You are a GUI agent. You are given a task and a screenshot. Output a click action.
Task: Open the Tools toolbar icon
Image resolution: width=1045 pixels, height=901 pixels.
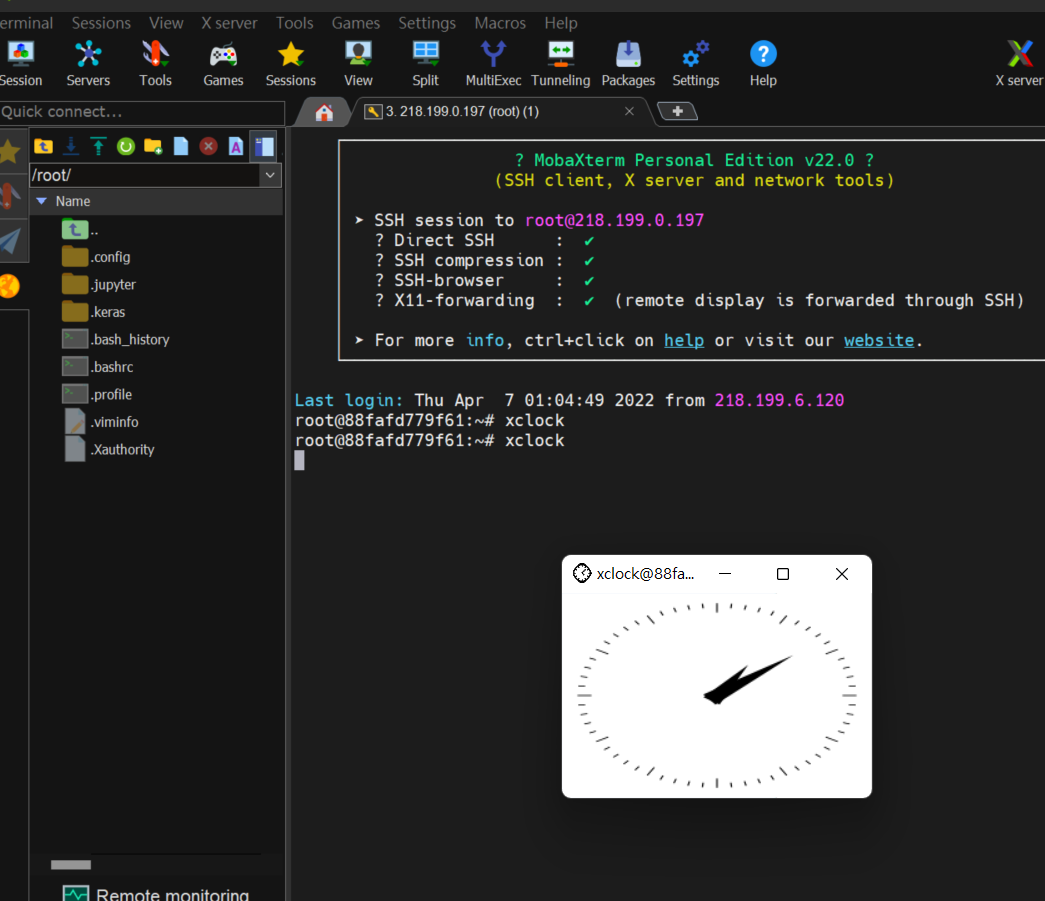tap(155, 64)
